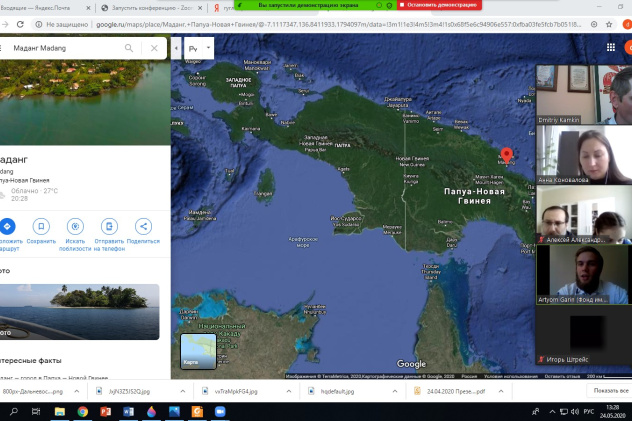Click the Madang island photo thumbnail
Image resolution: width=632 pixels, height=421 pixels.
point(80,311)
